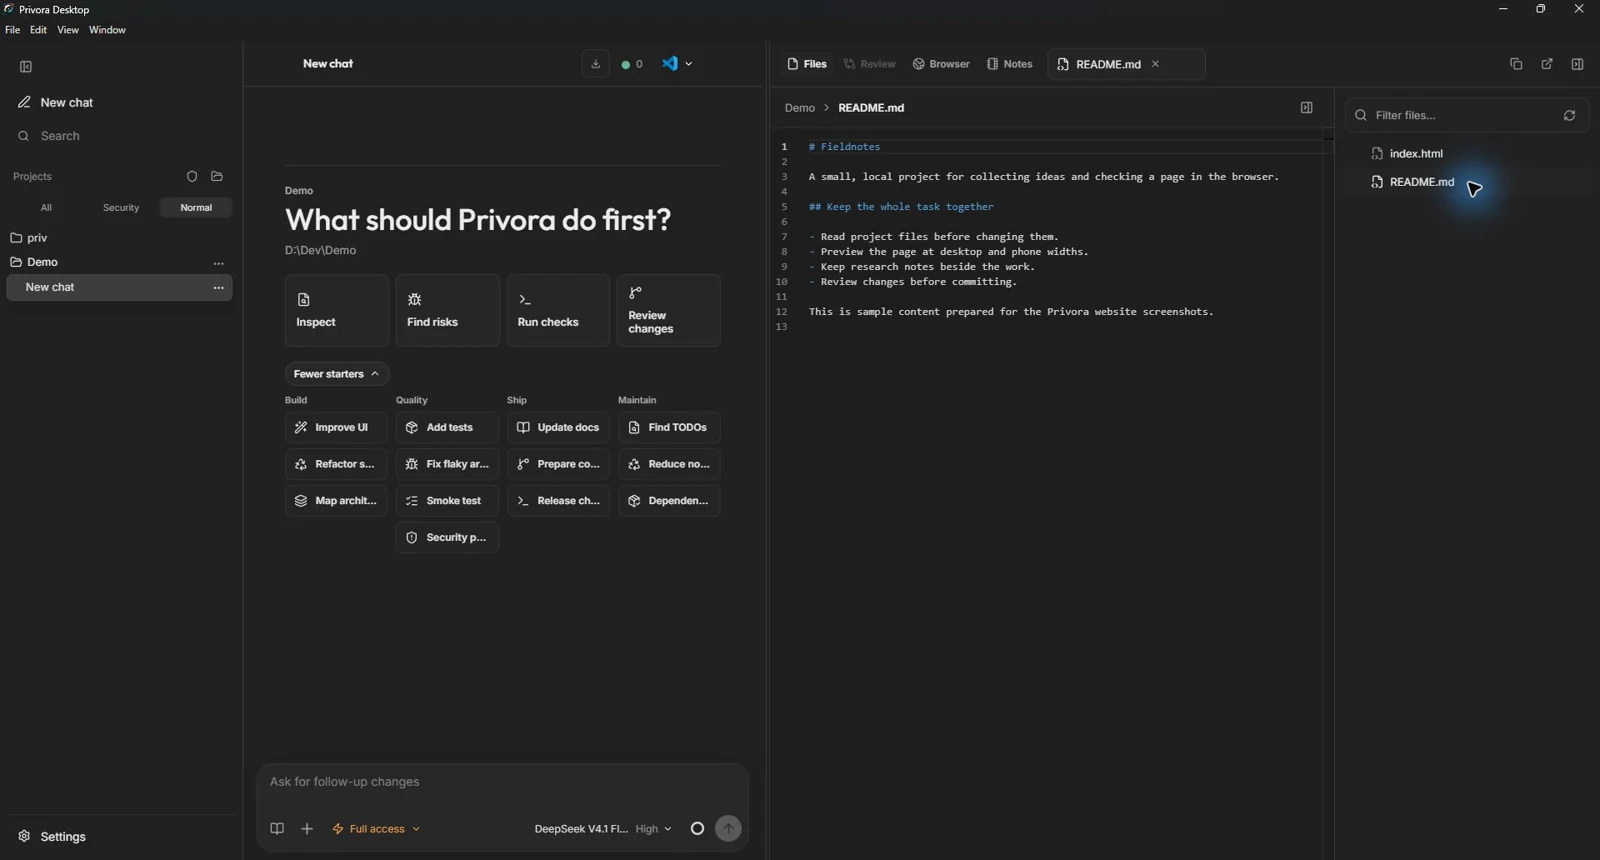1600x860 pixels.
Task: Click the Find risks starter card
Action: click(448, 311)
